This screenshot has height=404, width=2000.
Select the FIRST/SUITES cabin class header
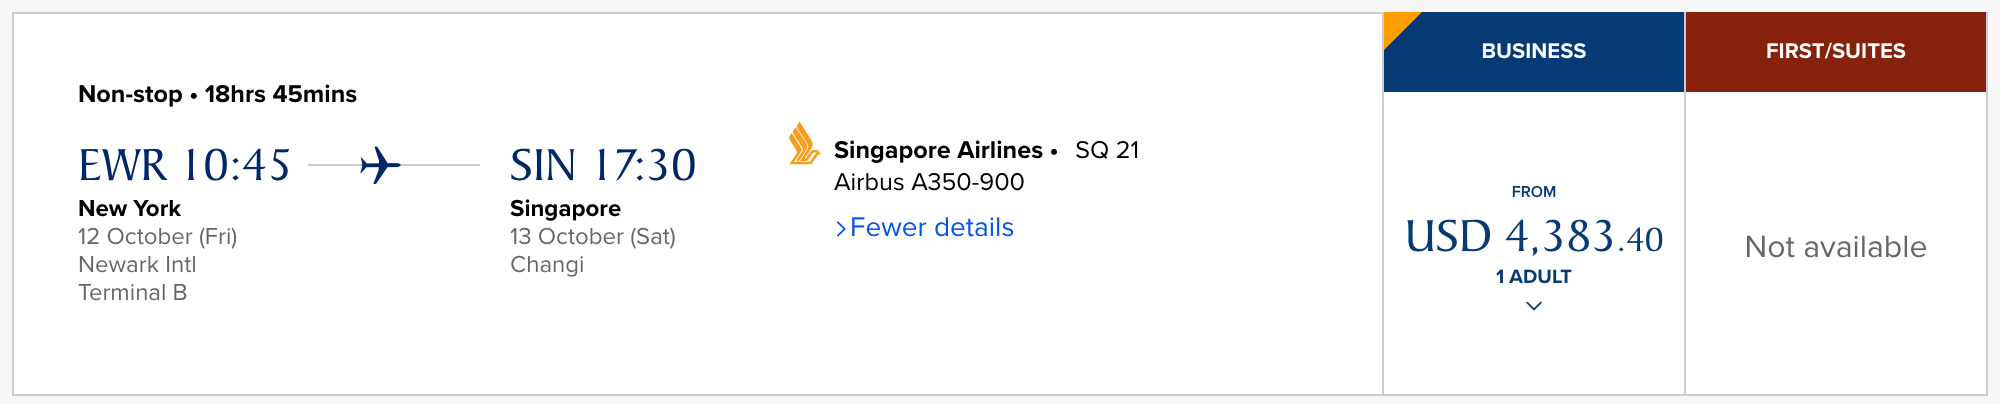1835,52
